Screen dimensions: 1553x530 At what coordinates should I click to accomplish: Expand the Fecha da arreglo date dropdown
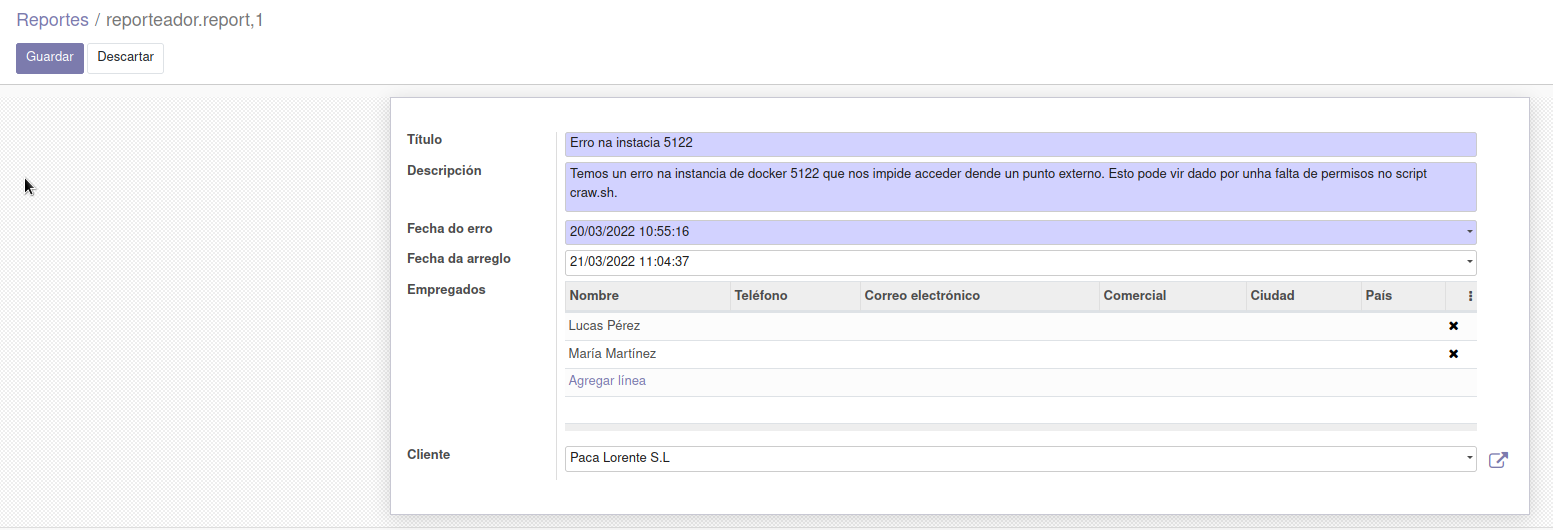1469,262
